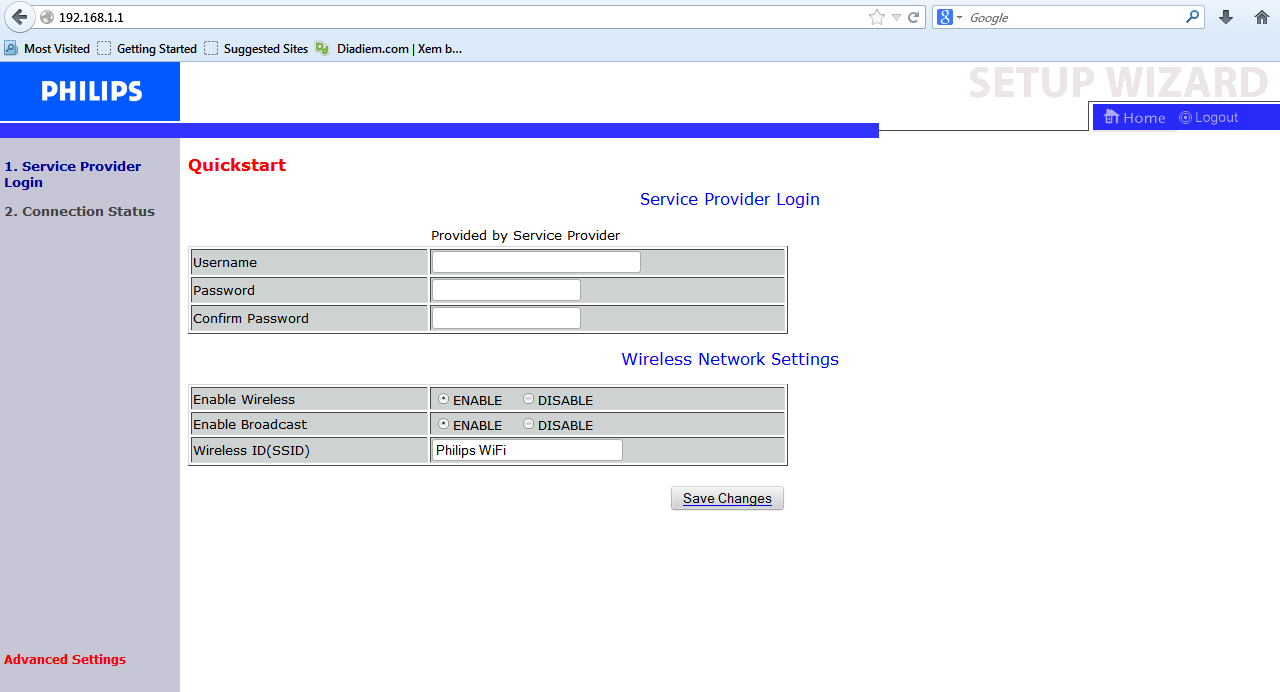Select ENABLE for Enable Wireless
This screenshot has width=1280, height=692.
pyautogui.click(x=443, y=399)
